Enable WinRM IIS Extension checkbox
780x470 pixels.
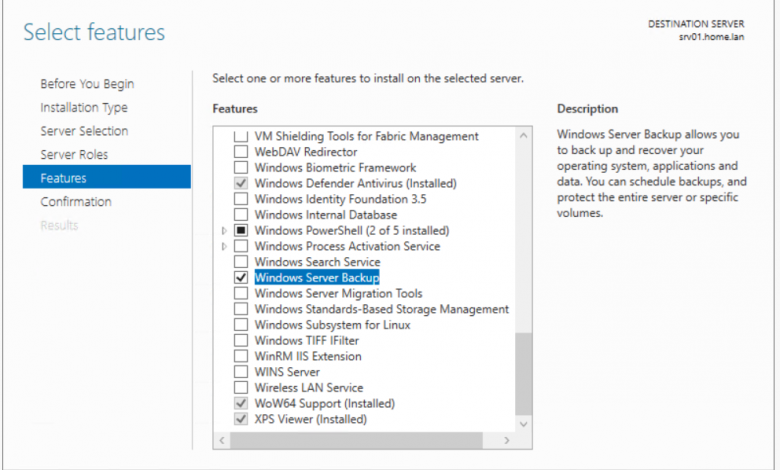coord(241,356)
